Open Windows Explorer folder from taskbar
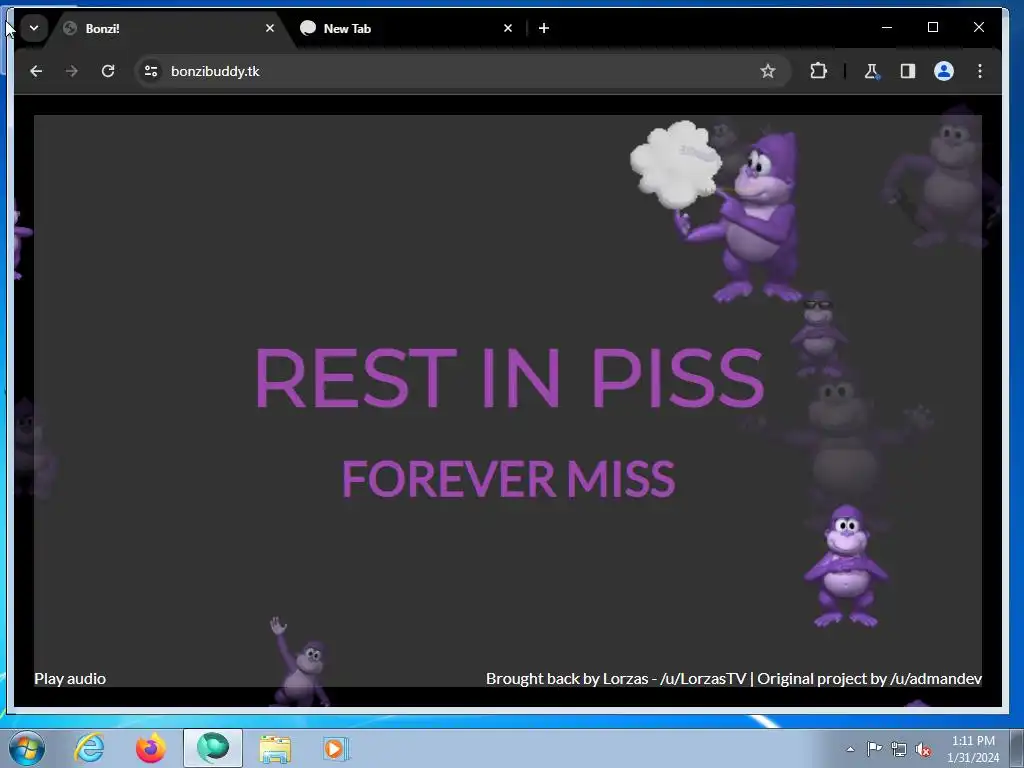Image resolution: width=1024 pixels, height=768 pixels. click(275, 748)
